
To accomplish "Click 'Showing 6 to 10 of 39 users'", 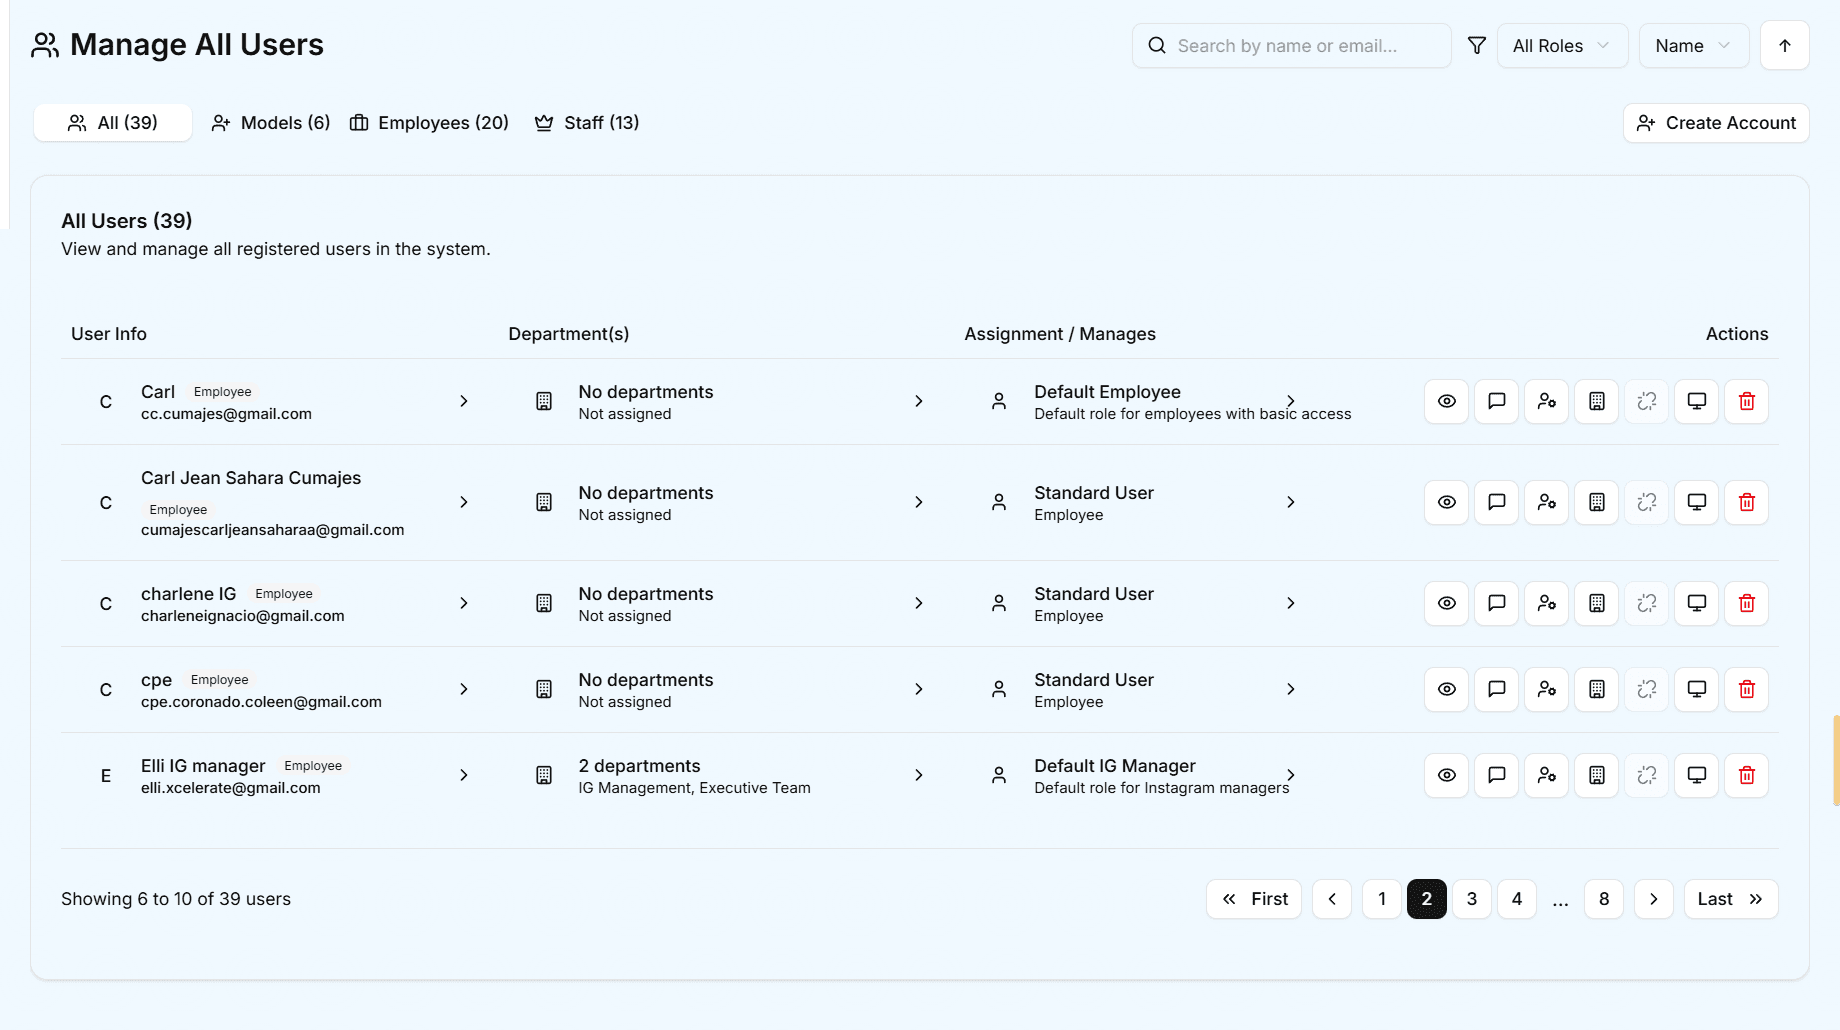I will pos(176,899).
